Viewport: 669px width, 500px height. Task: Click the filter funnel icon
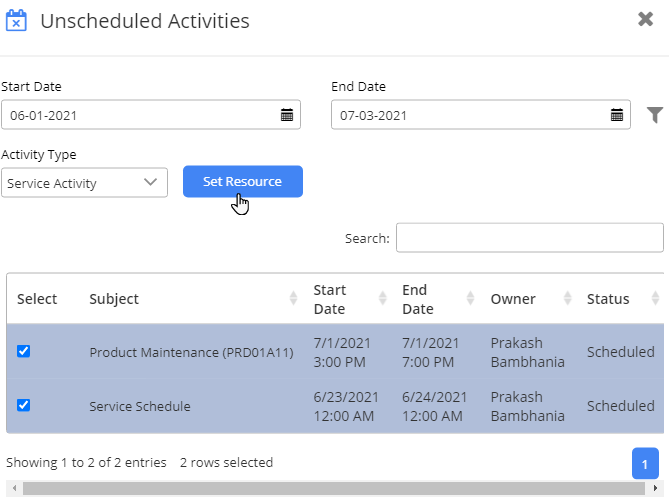655,115
